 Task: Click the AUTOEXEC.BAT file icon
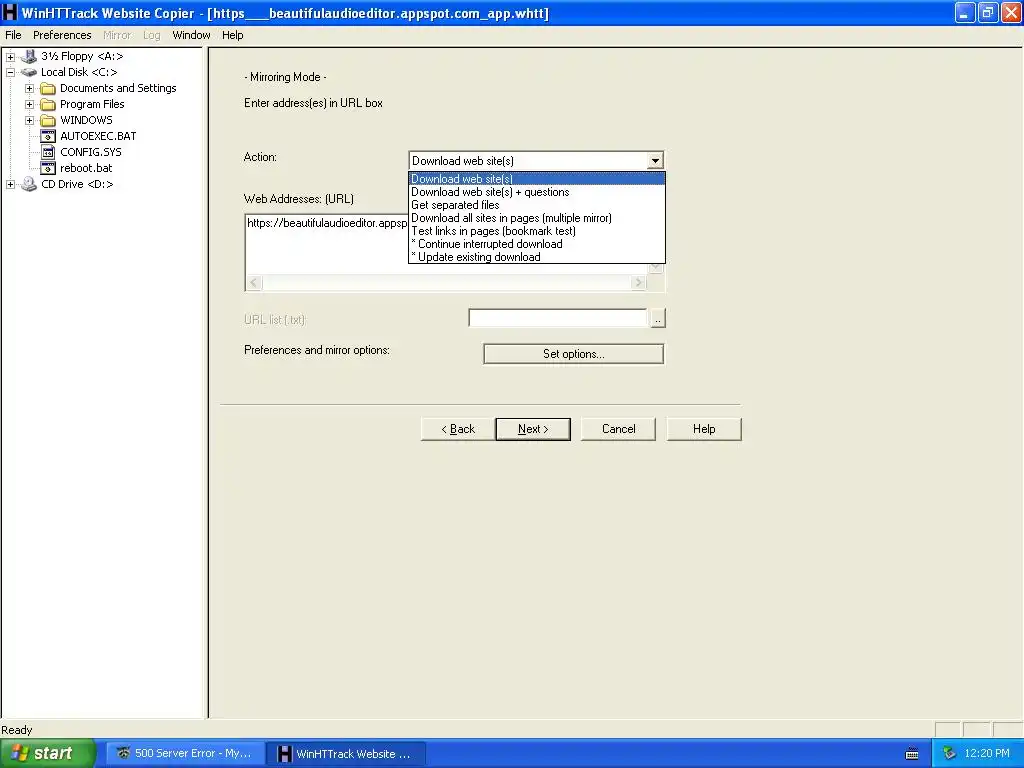48,136
